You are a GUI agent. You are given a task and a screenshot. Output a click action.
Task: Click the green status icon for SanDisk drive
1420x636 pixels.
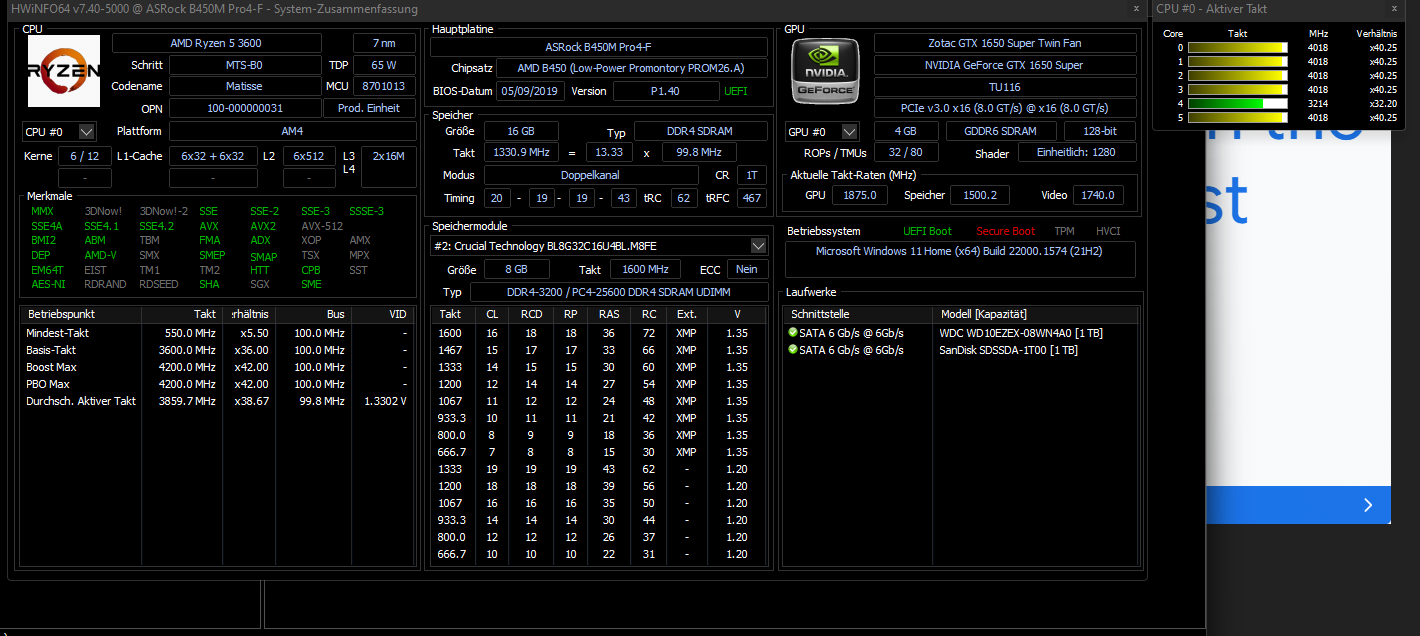click(793, 350)
